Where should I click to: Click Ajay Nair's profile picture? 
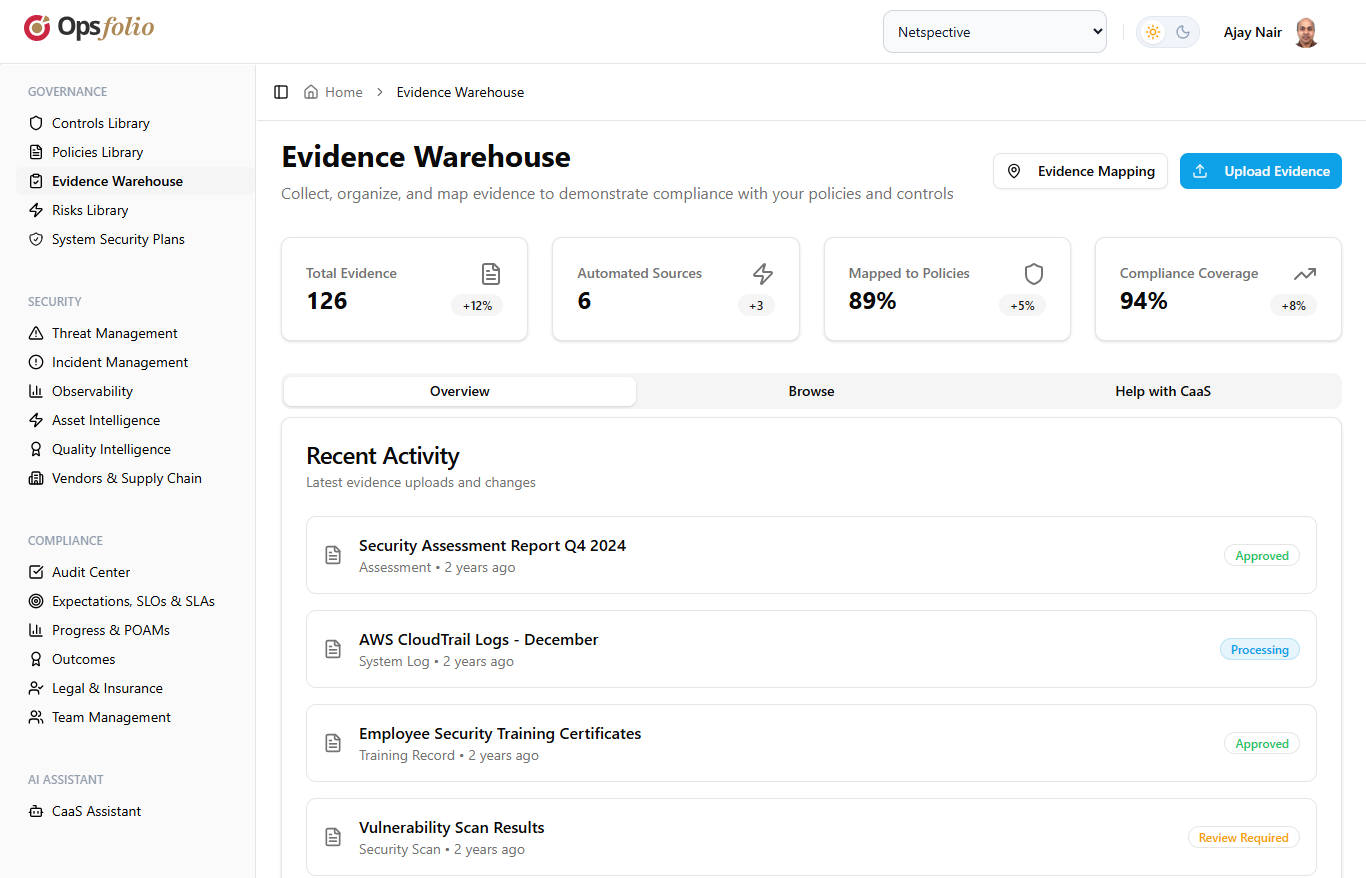[1307, 31]
